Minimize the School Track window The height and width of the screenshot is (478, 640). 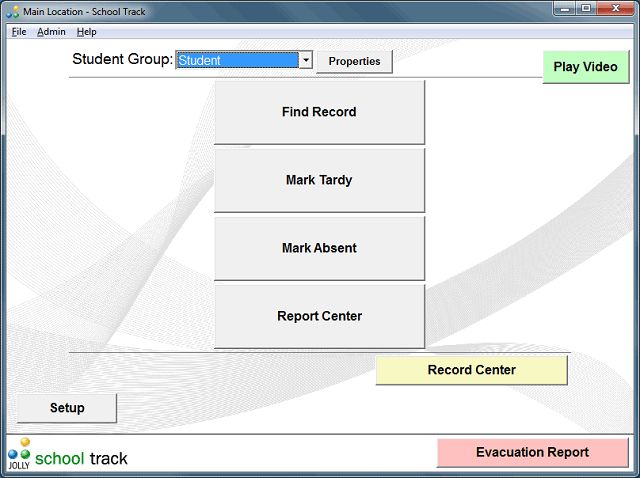click(565, 8)
